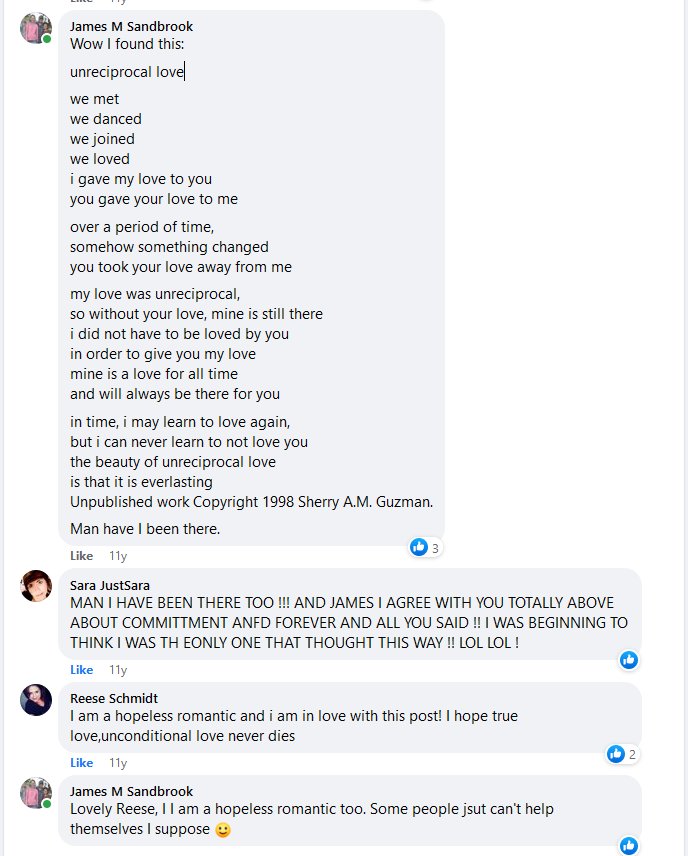This screenshot has height=856, width=688.
Task: Open Sara JustSara's profile picture
Action: coord(36,586)
